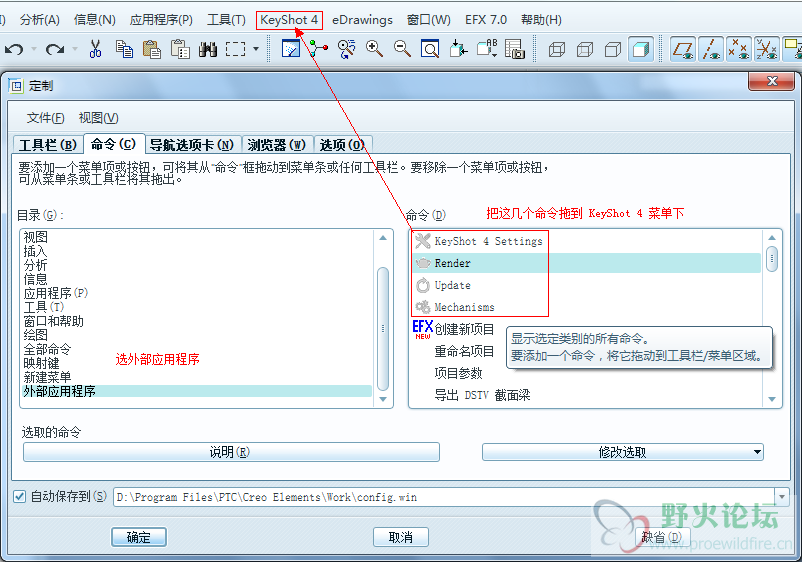Click the saved view list AB icon
802x562 pixels.
click(487, 49)
